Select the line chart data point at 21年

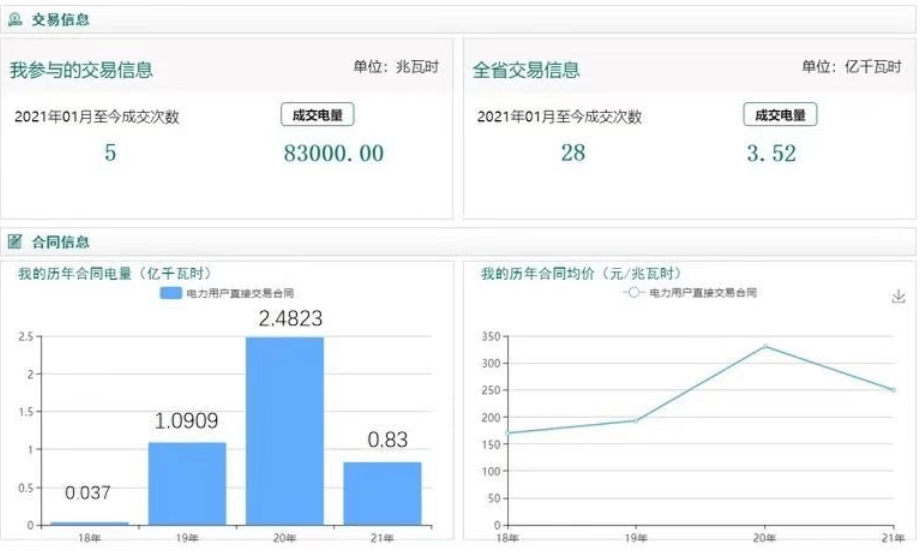tap(893, 390)
